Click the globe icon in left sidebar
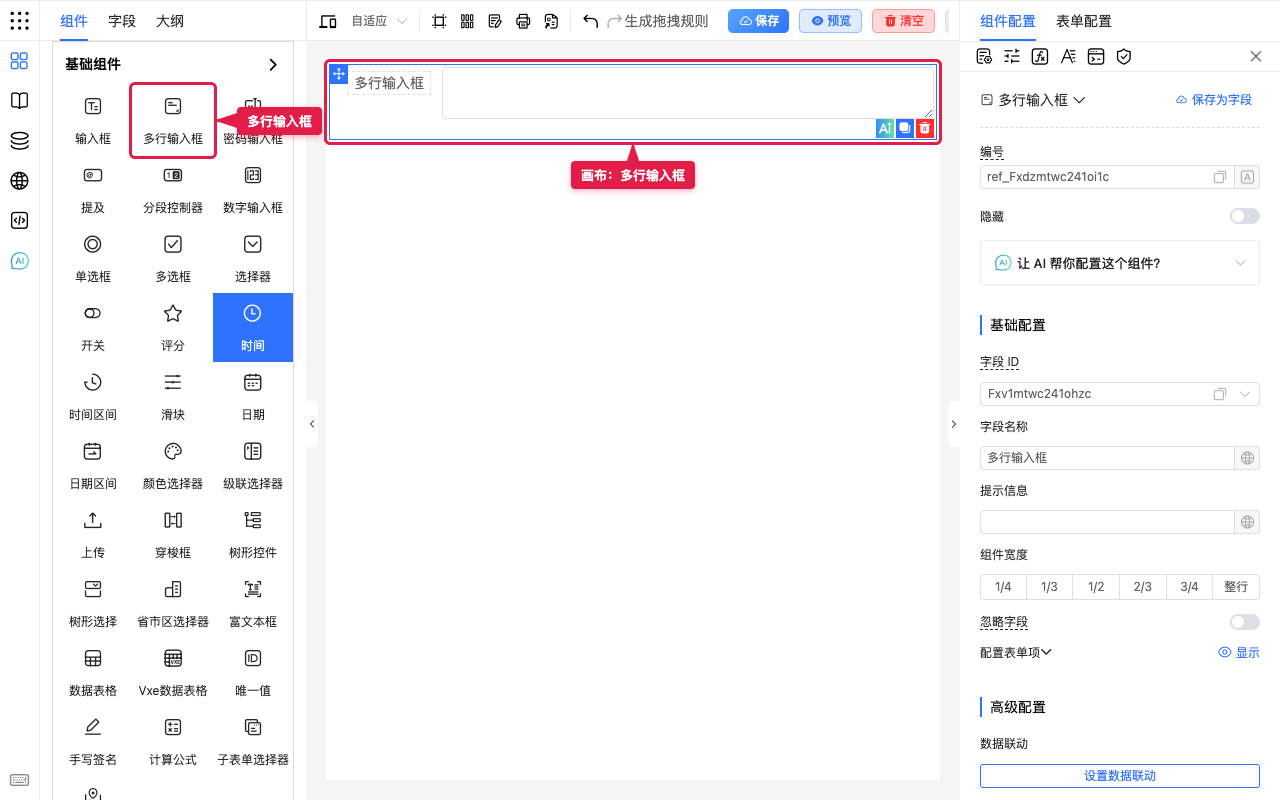The height and width of the screenshot is (800, 1280). point(19,181)
